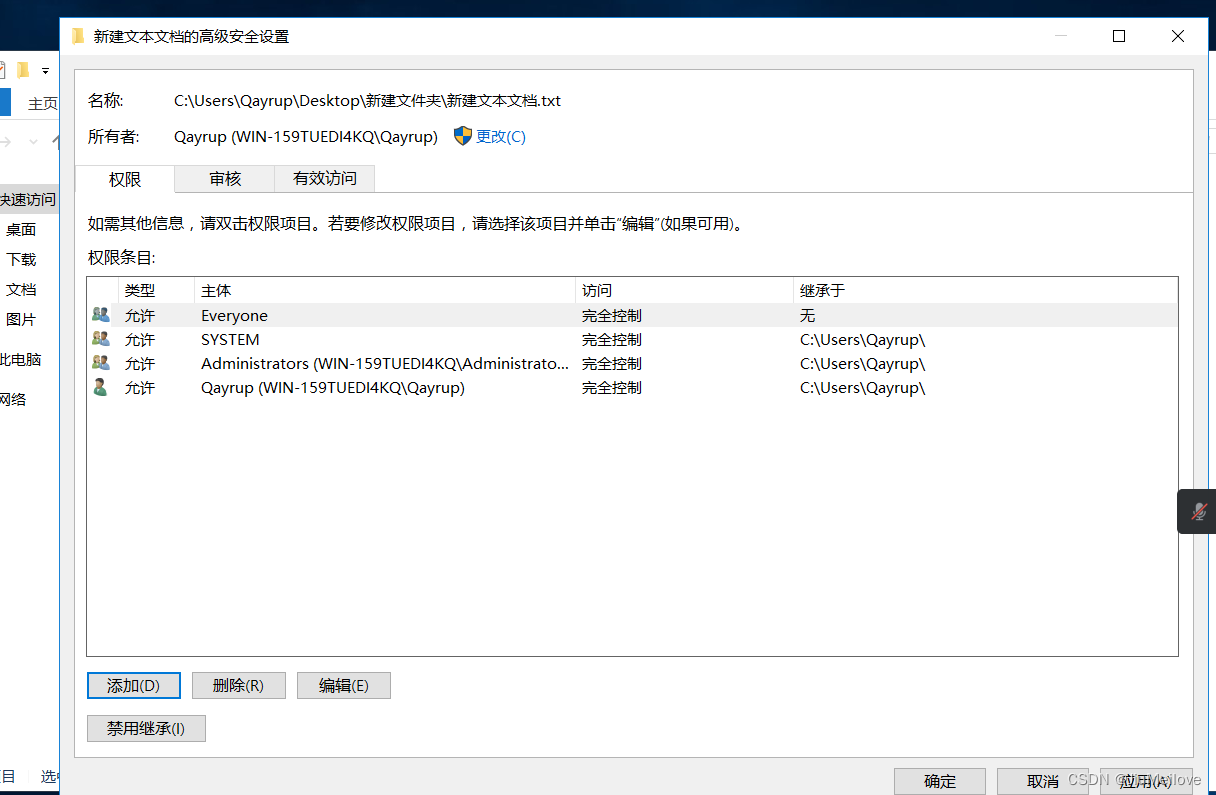
Task: Open 下载 in Explorer sidebar
Action: [21, 259]
